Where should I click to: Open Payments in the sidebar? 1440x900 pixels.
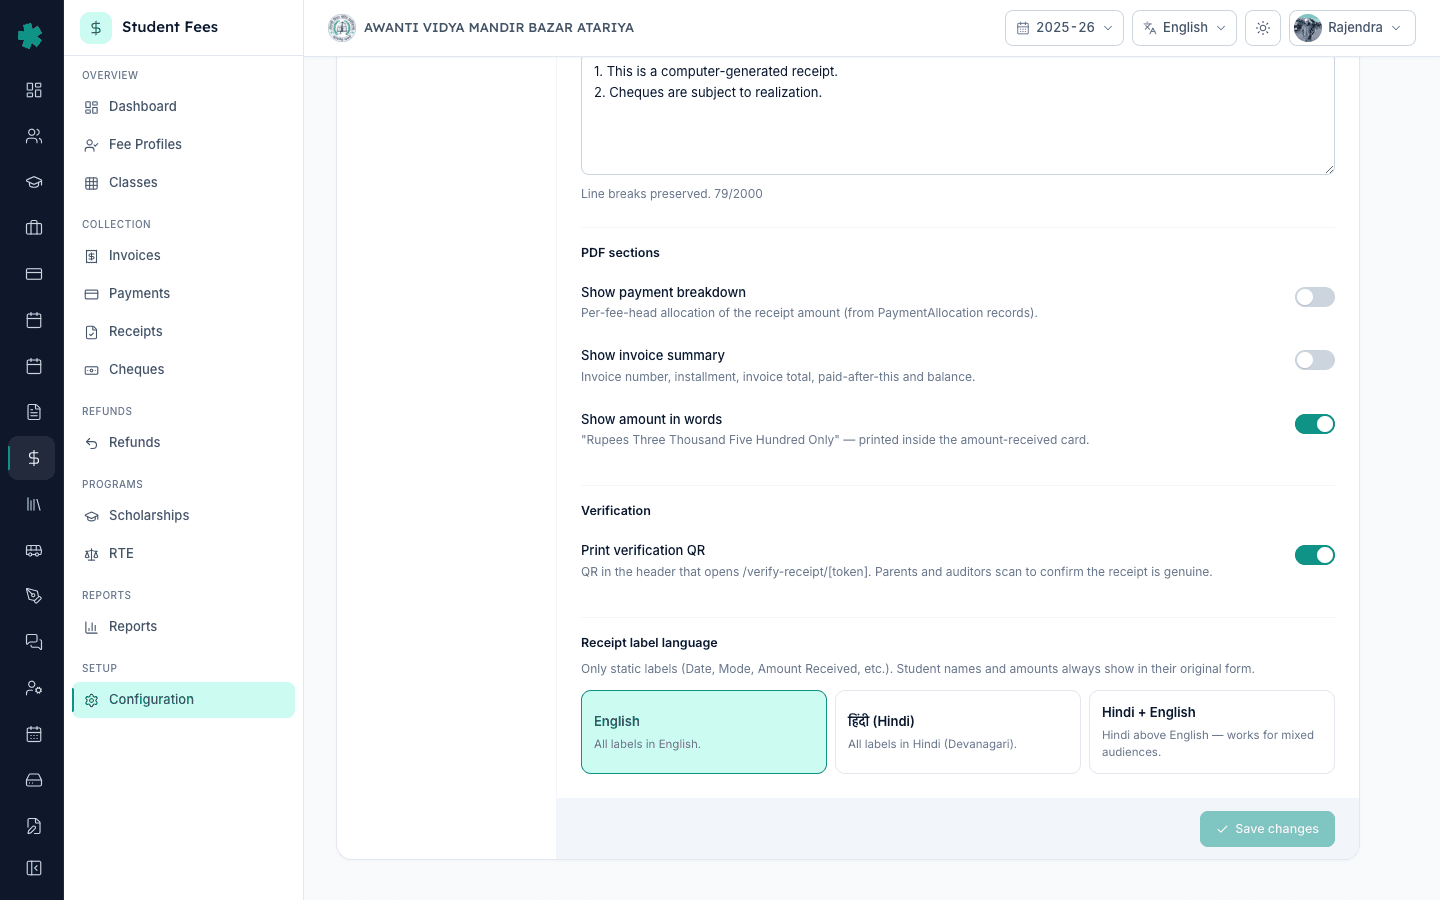(x=183, y=294)
